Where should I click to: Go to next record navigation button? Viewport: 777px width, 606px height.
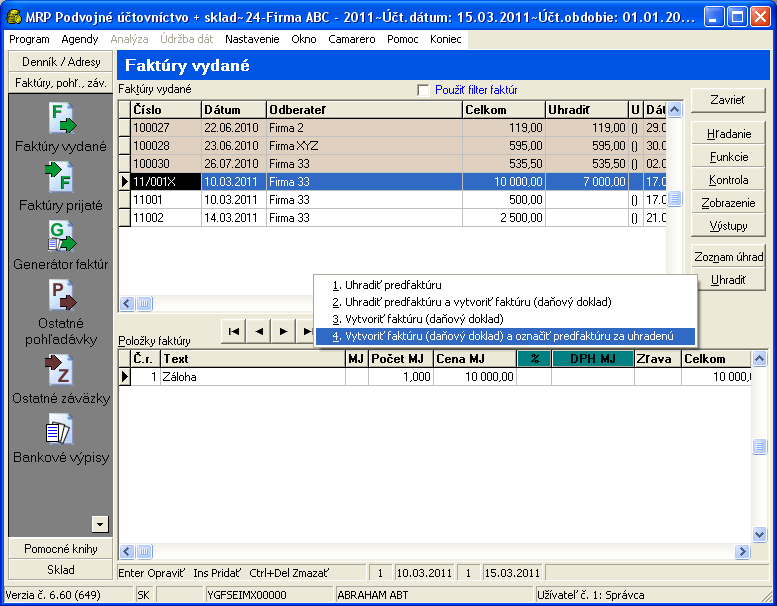(x=283, y=331)
